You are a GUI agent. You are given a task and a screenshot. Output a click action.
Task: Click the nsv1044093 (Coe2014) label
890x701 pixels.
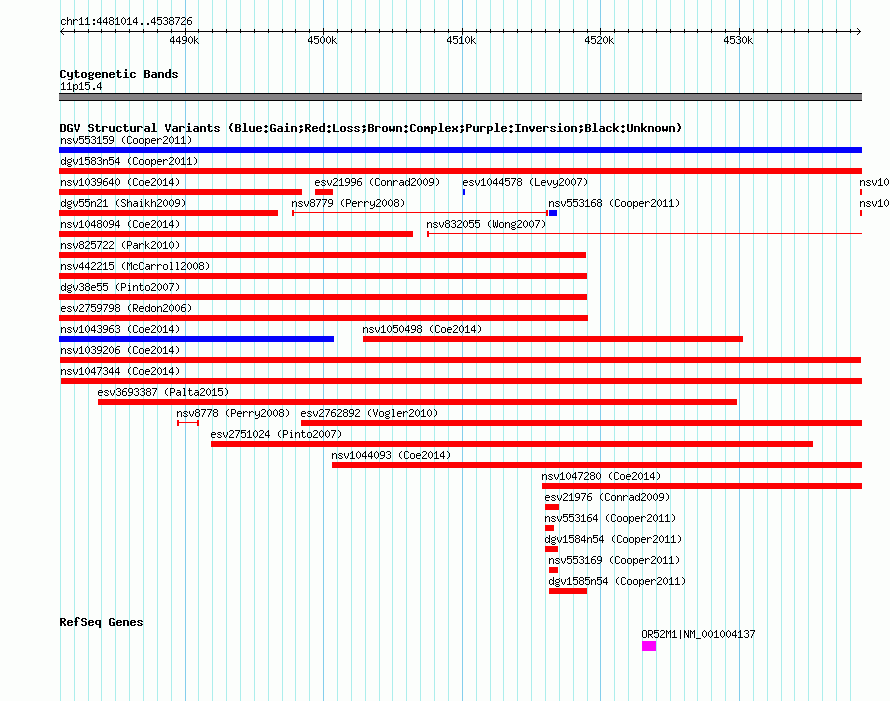click(391, 455)
